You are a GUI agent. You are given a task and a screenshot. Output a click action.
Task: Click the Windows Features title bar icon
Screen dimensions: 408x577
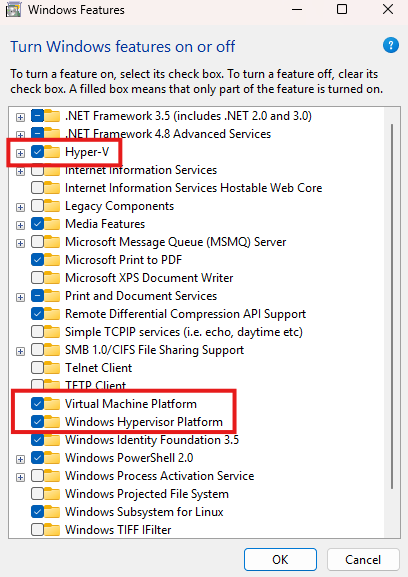13,10
